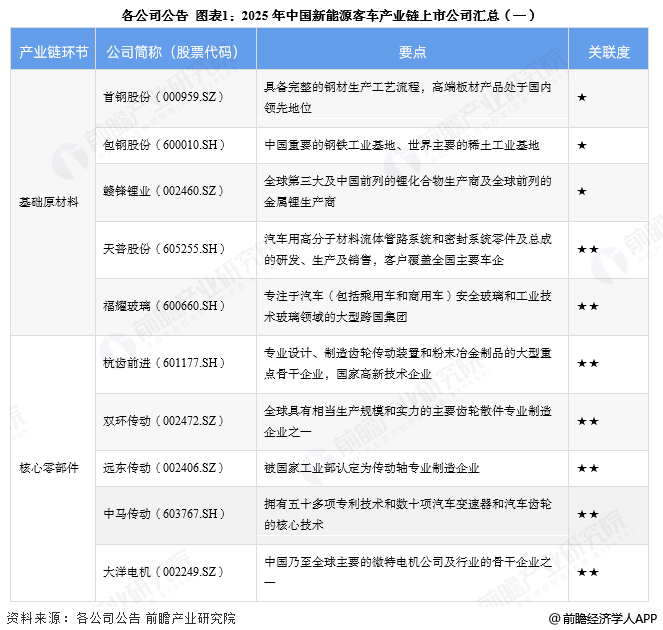Image resolution: width=663 pixels, height=630 pixels.
Task: Click the two stars in 天普股份 row
Action: click(587, 248)
